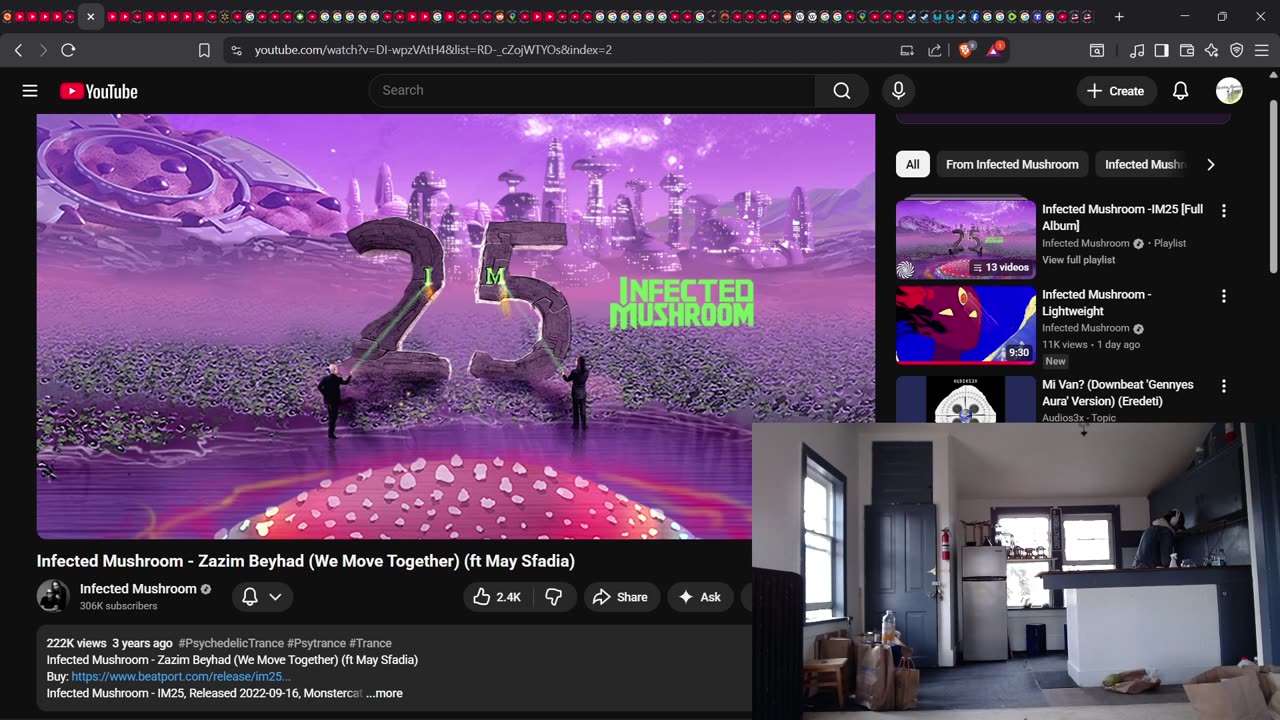The width and height of the screenshot is (1280, 720).
Task: Click the #PsychedelicTrance hashtag
Action: pyautogui.click(x=231, y=643)
